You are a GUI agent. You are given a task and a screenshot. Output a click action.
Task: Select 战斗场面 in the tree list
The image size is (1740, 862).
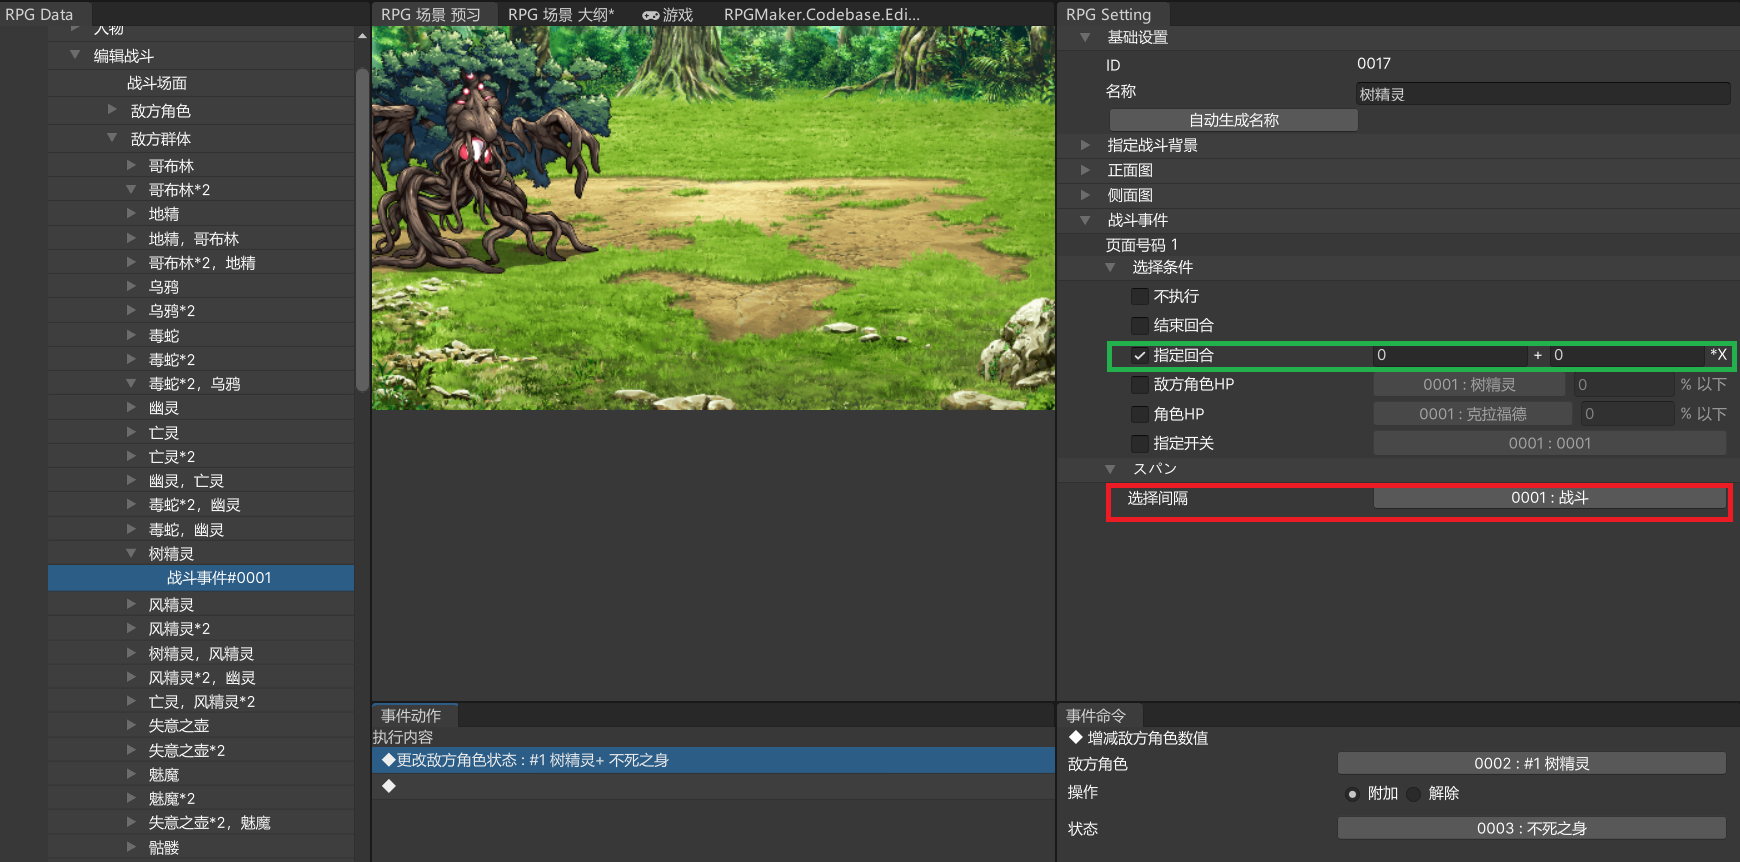(157, 83)
